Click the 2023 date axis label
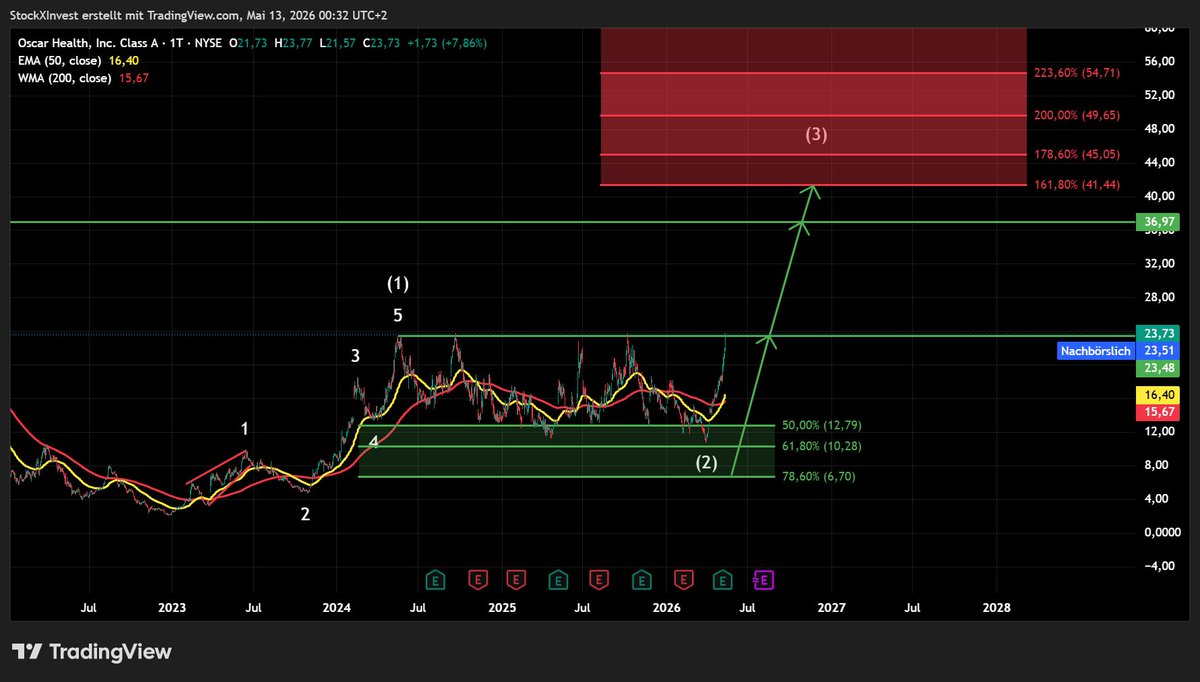 pos(172,607)
